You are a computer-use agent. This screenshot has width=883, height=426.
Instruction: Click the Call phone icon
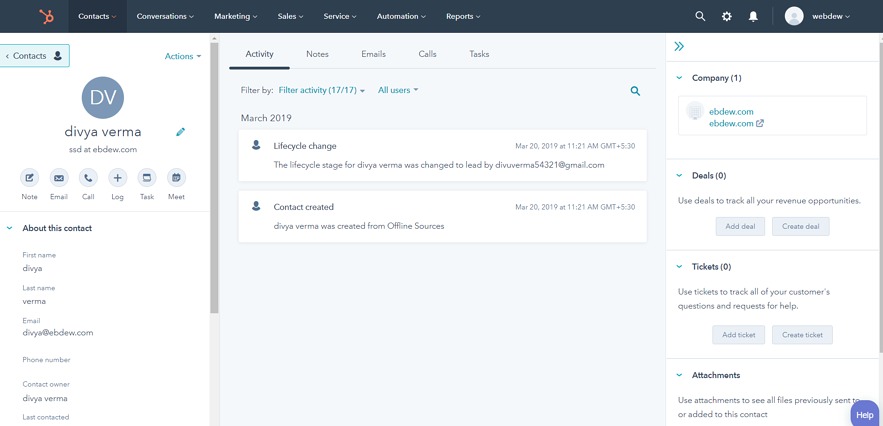point(88,178)
